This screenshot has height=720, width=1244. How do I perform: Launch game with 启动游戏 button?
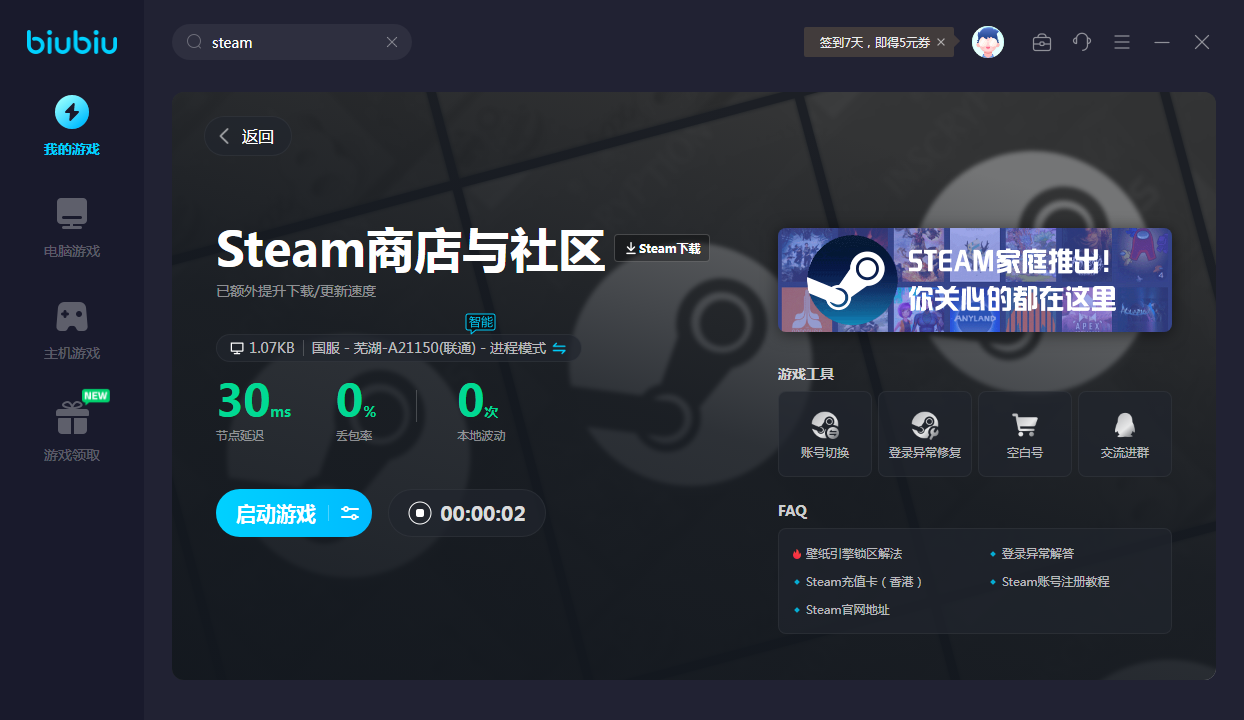coord(275,514)
